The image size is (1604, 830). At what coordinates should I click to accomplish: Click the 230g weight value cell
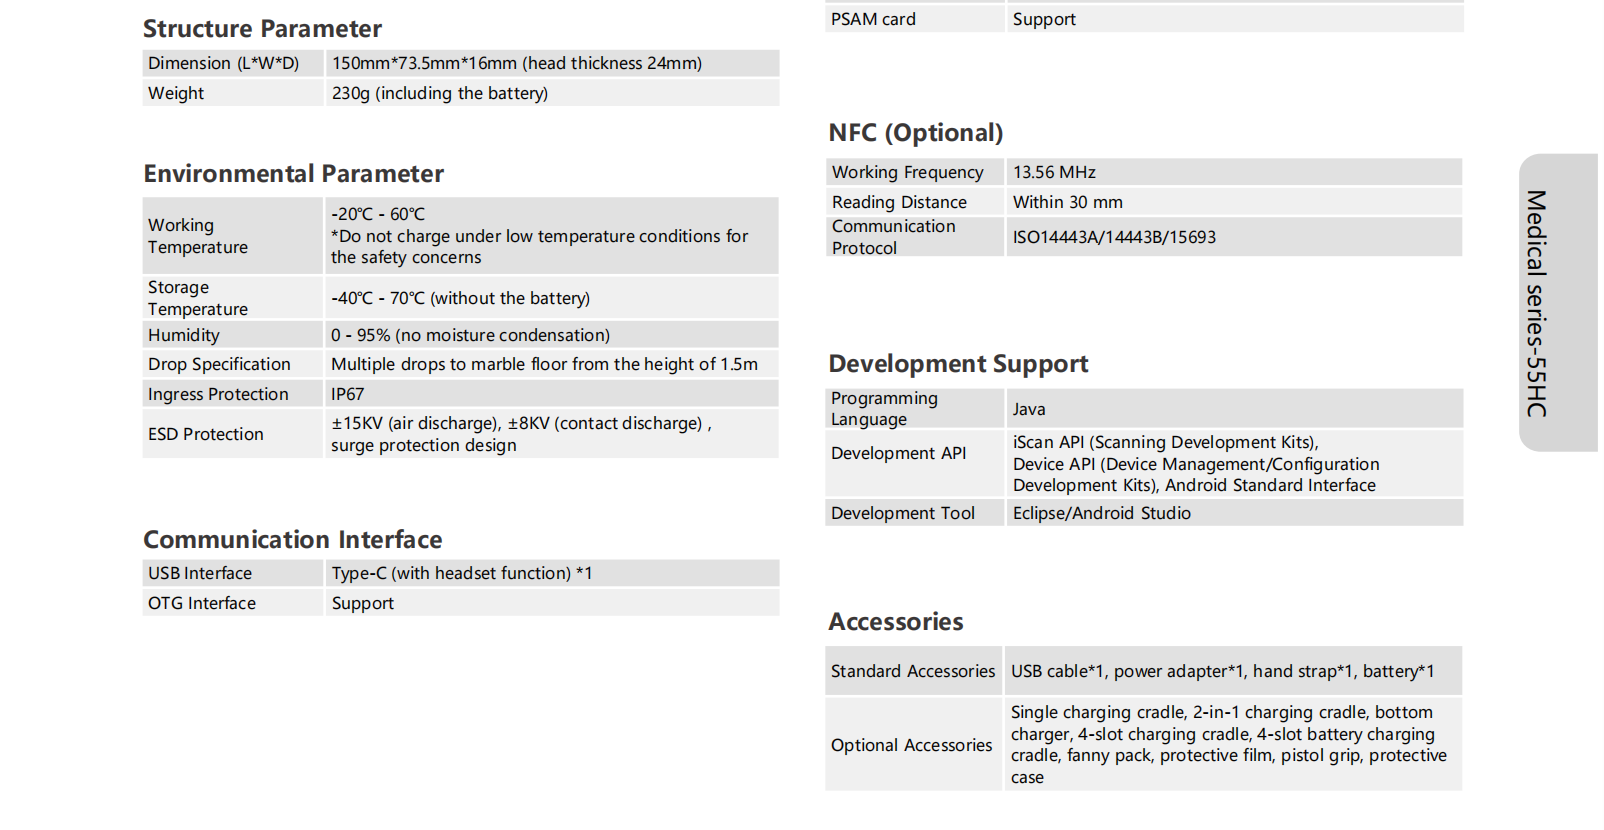tap(440, 94)
